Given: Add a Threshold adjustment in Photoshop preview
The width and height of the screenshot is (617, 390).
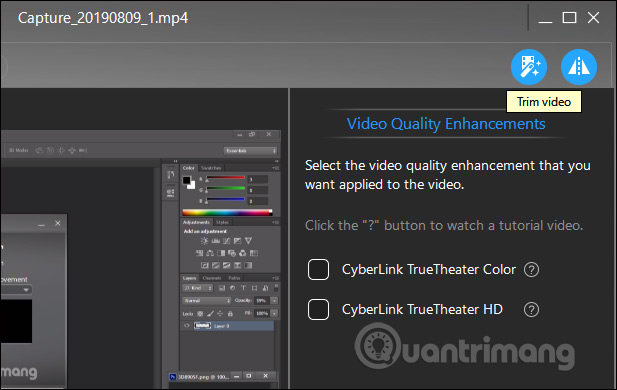Looking at the screenshot, I should (227, 265).
